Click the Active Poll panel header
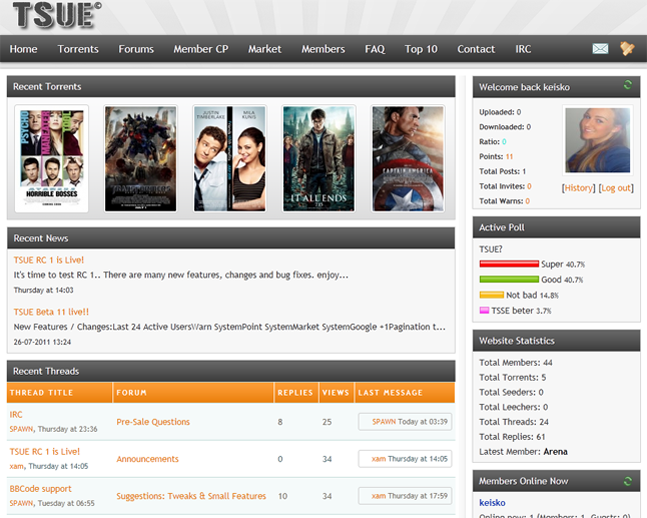647x518 pixels. (556, 227)
